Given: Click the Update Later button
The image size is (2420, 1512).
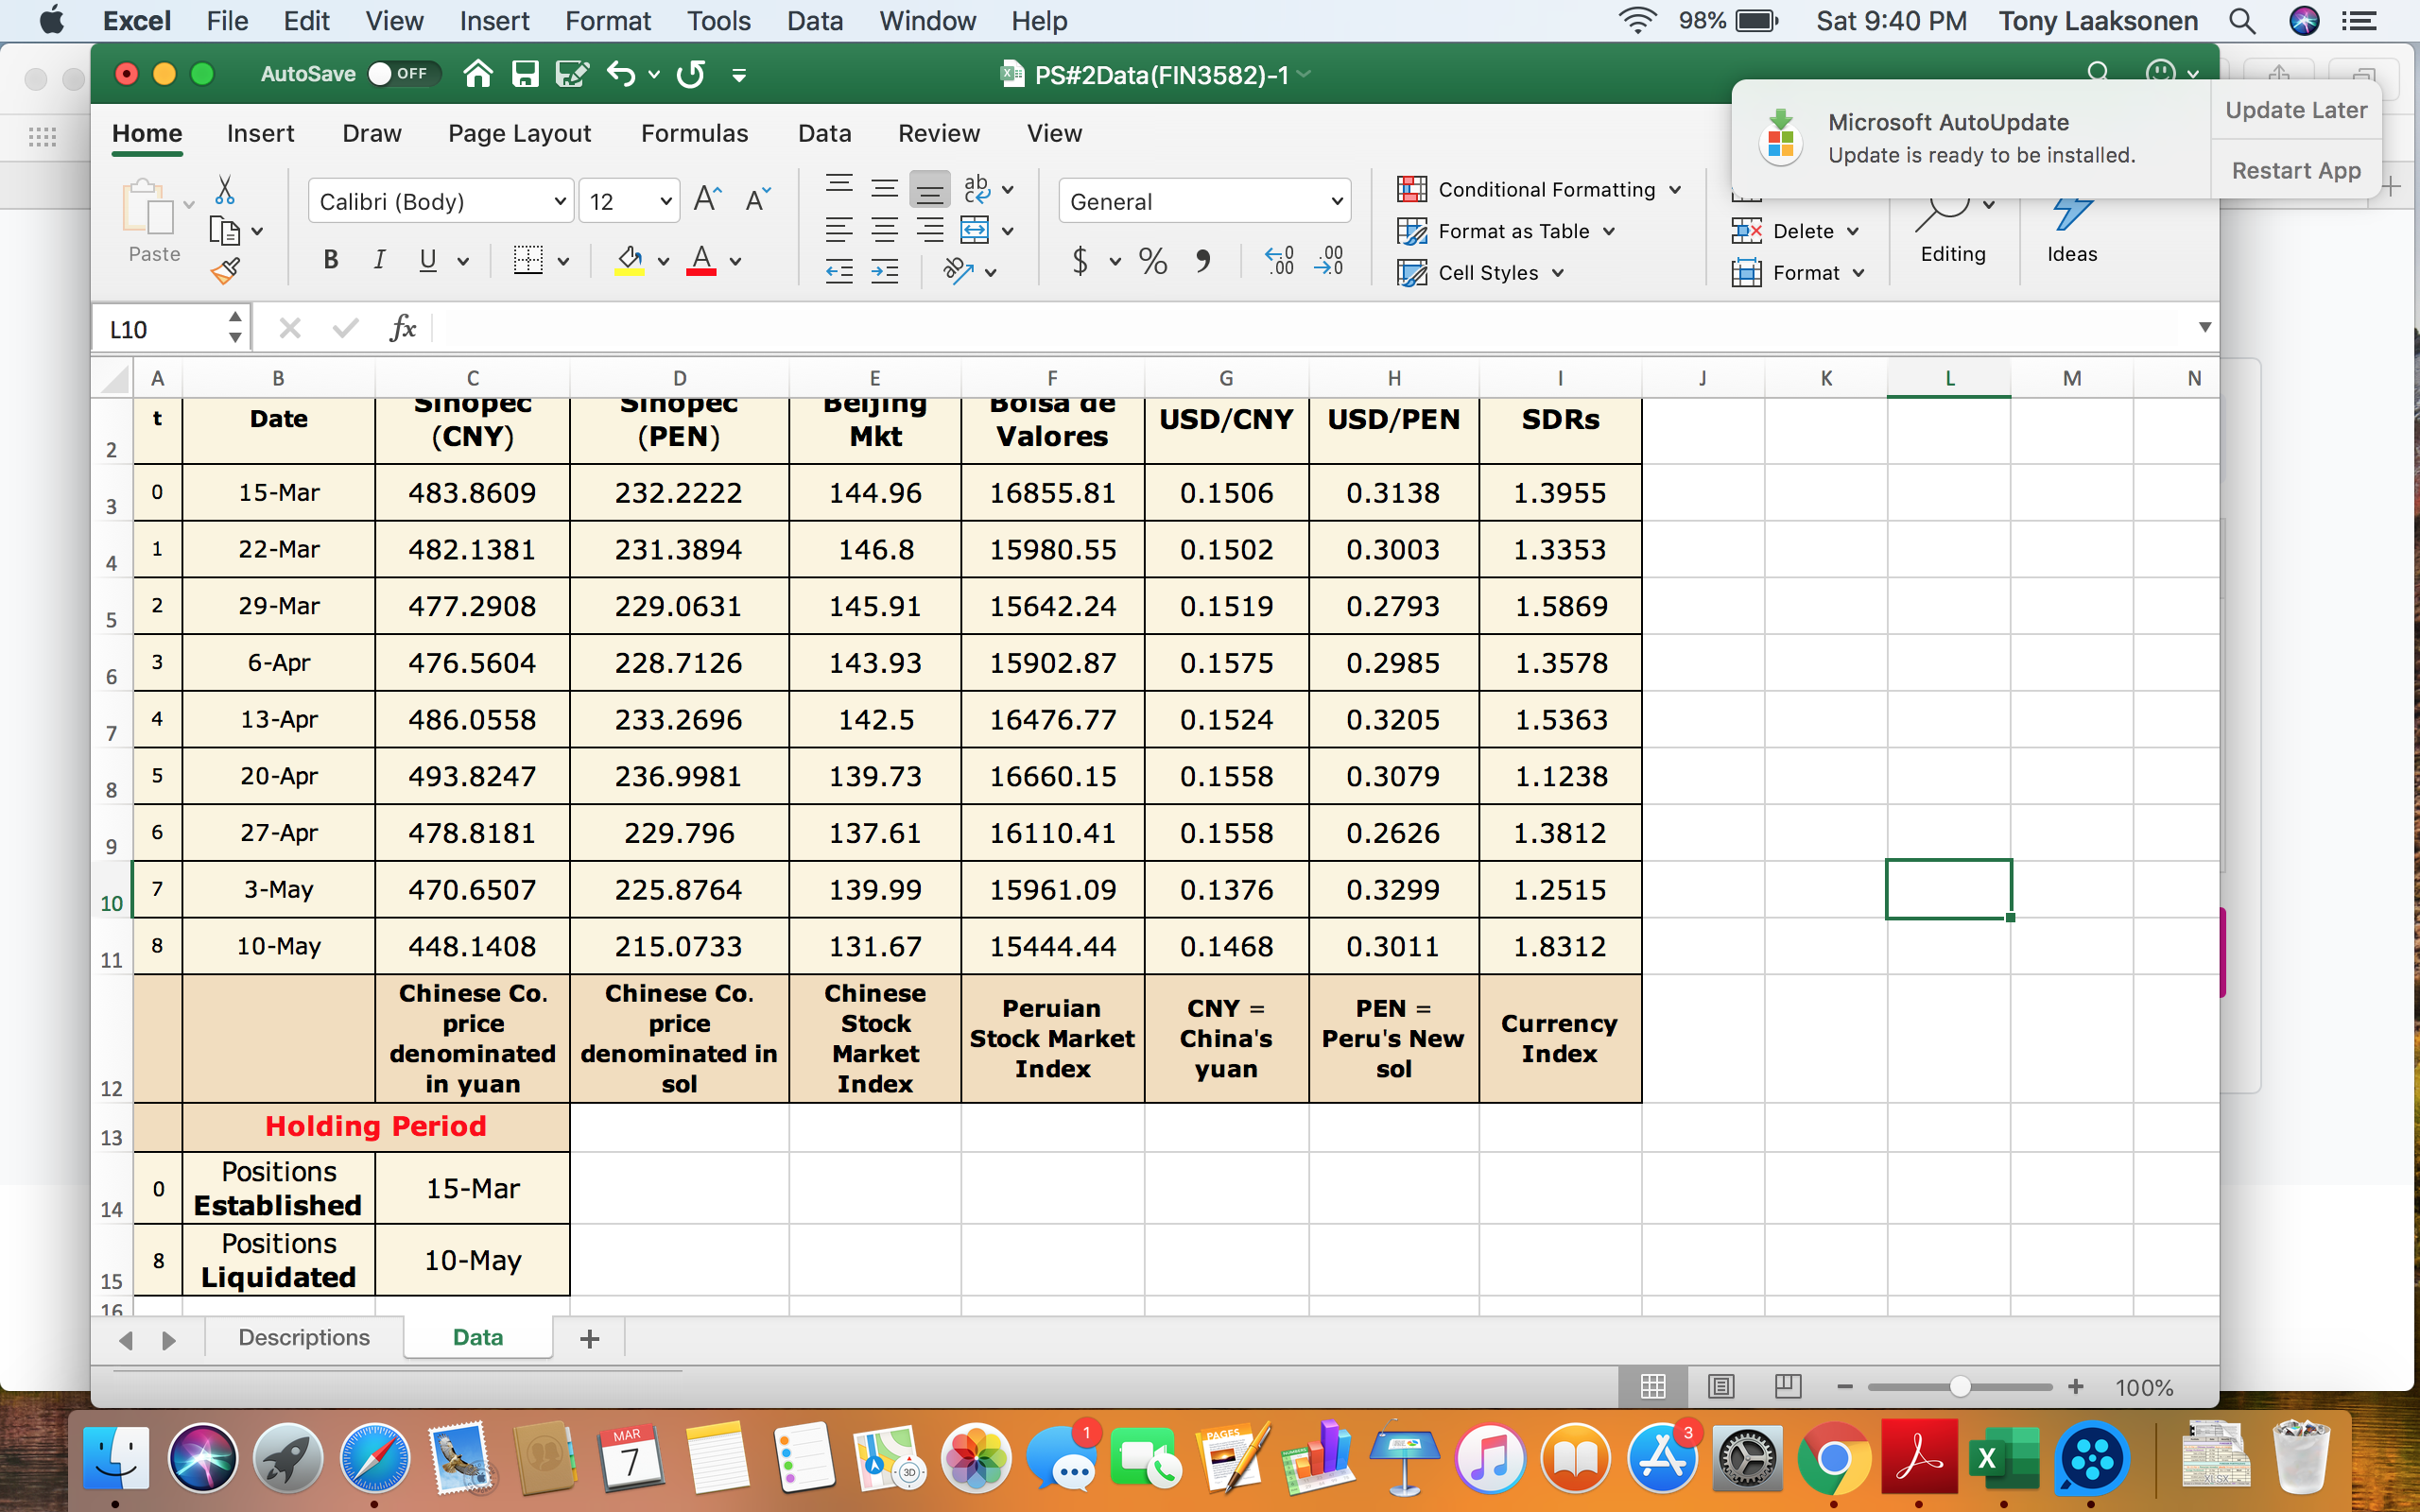Looking at the screenshot, I should (x=2294, y=110).
